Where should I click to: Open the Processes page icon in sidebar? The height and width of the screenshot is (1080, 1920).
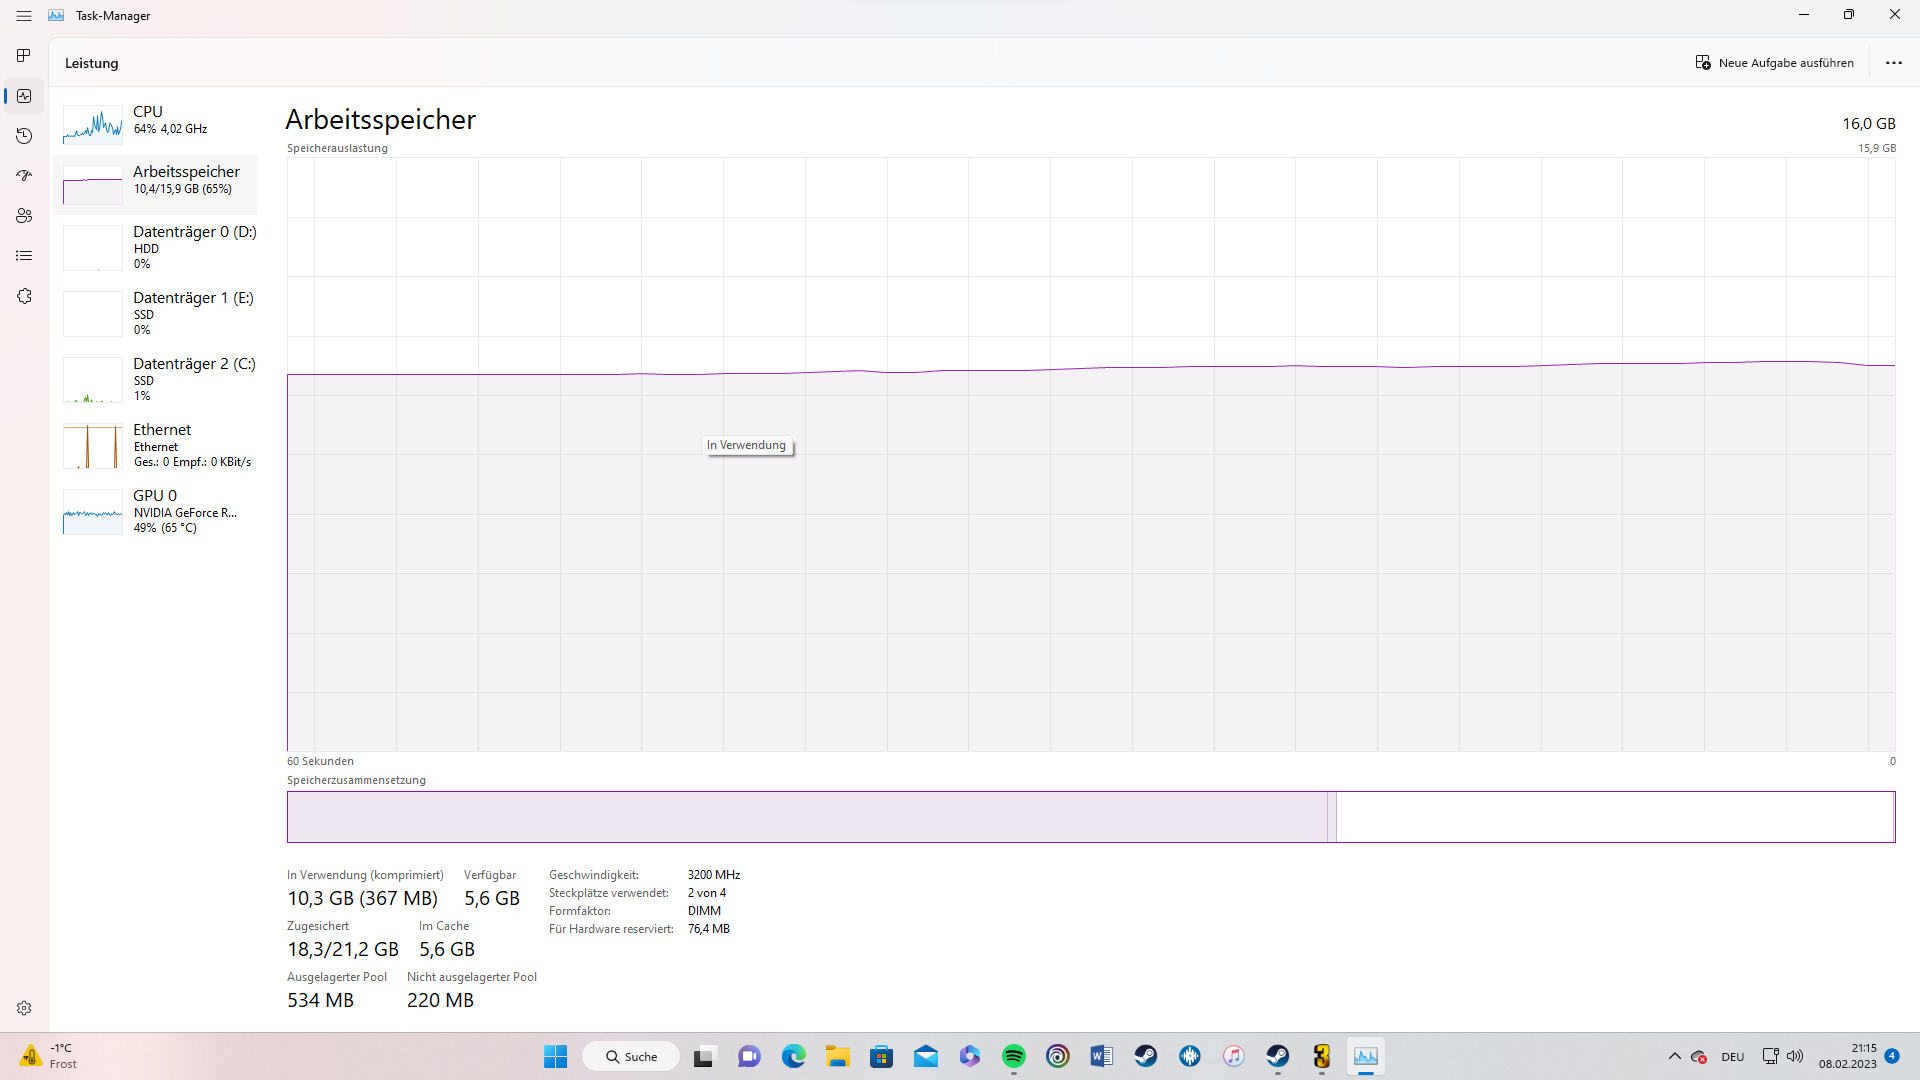click(x=24, y=55)
